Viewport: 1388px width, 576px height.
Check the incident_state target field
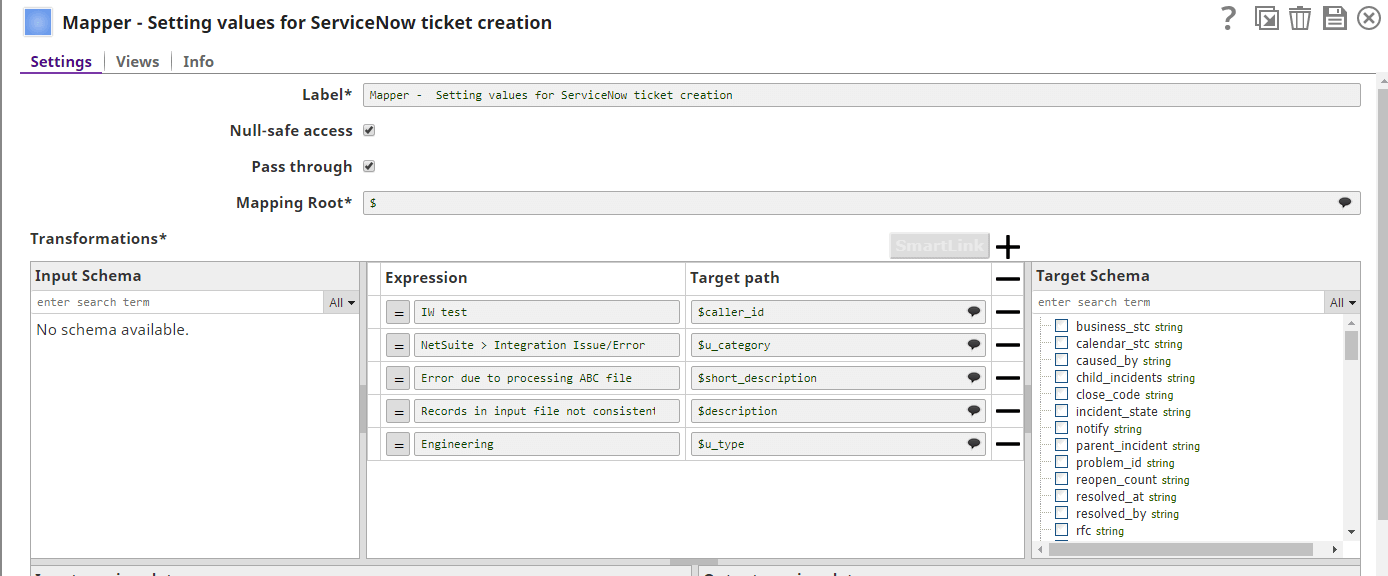[1062, 411]
